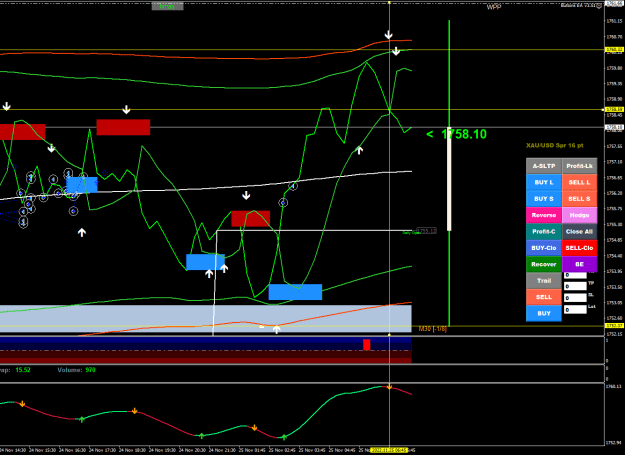Click the A-SLTP panel button
Image resolution: width=625 pixels, height=455 pixels.
544,166
